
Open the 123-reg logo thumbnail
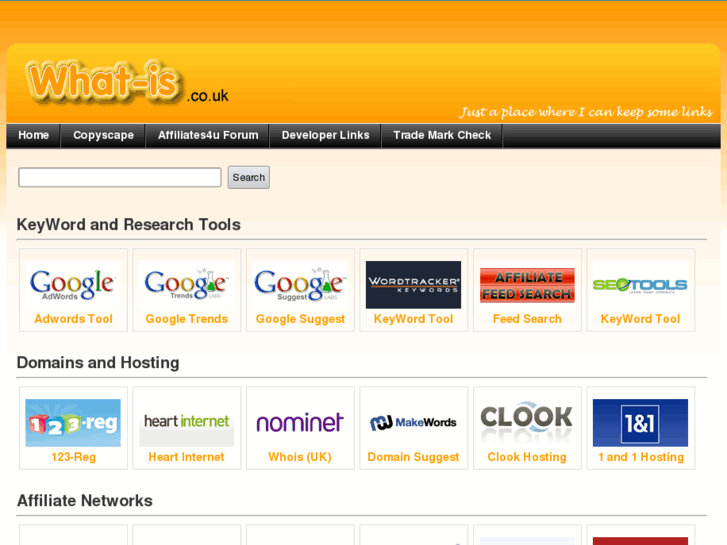pyautogui.click(x=73, y=423)
